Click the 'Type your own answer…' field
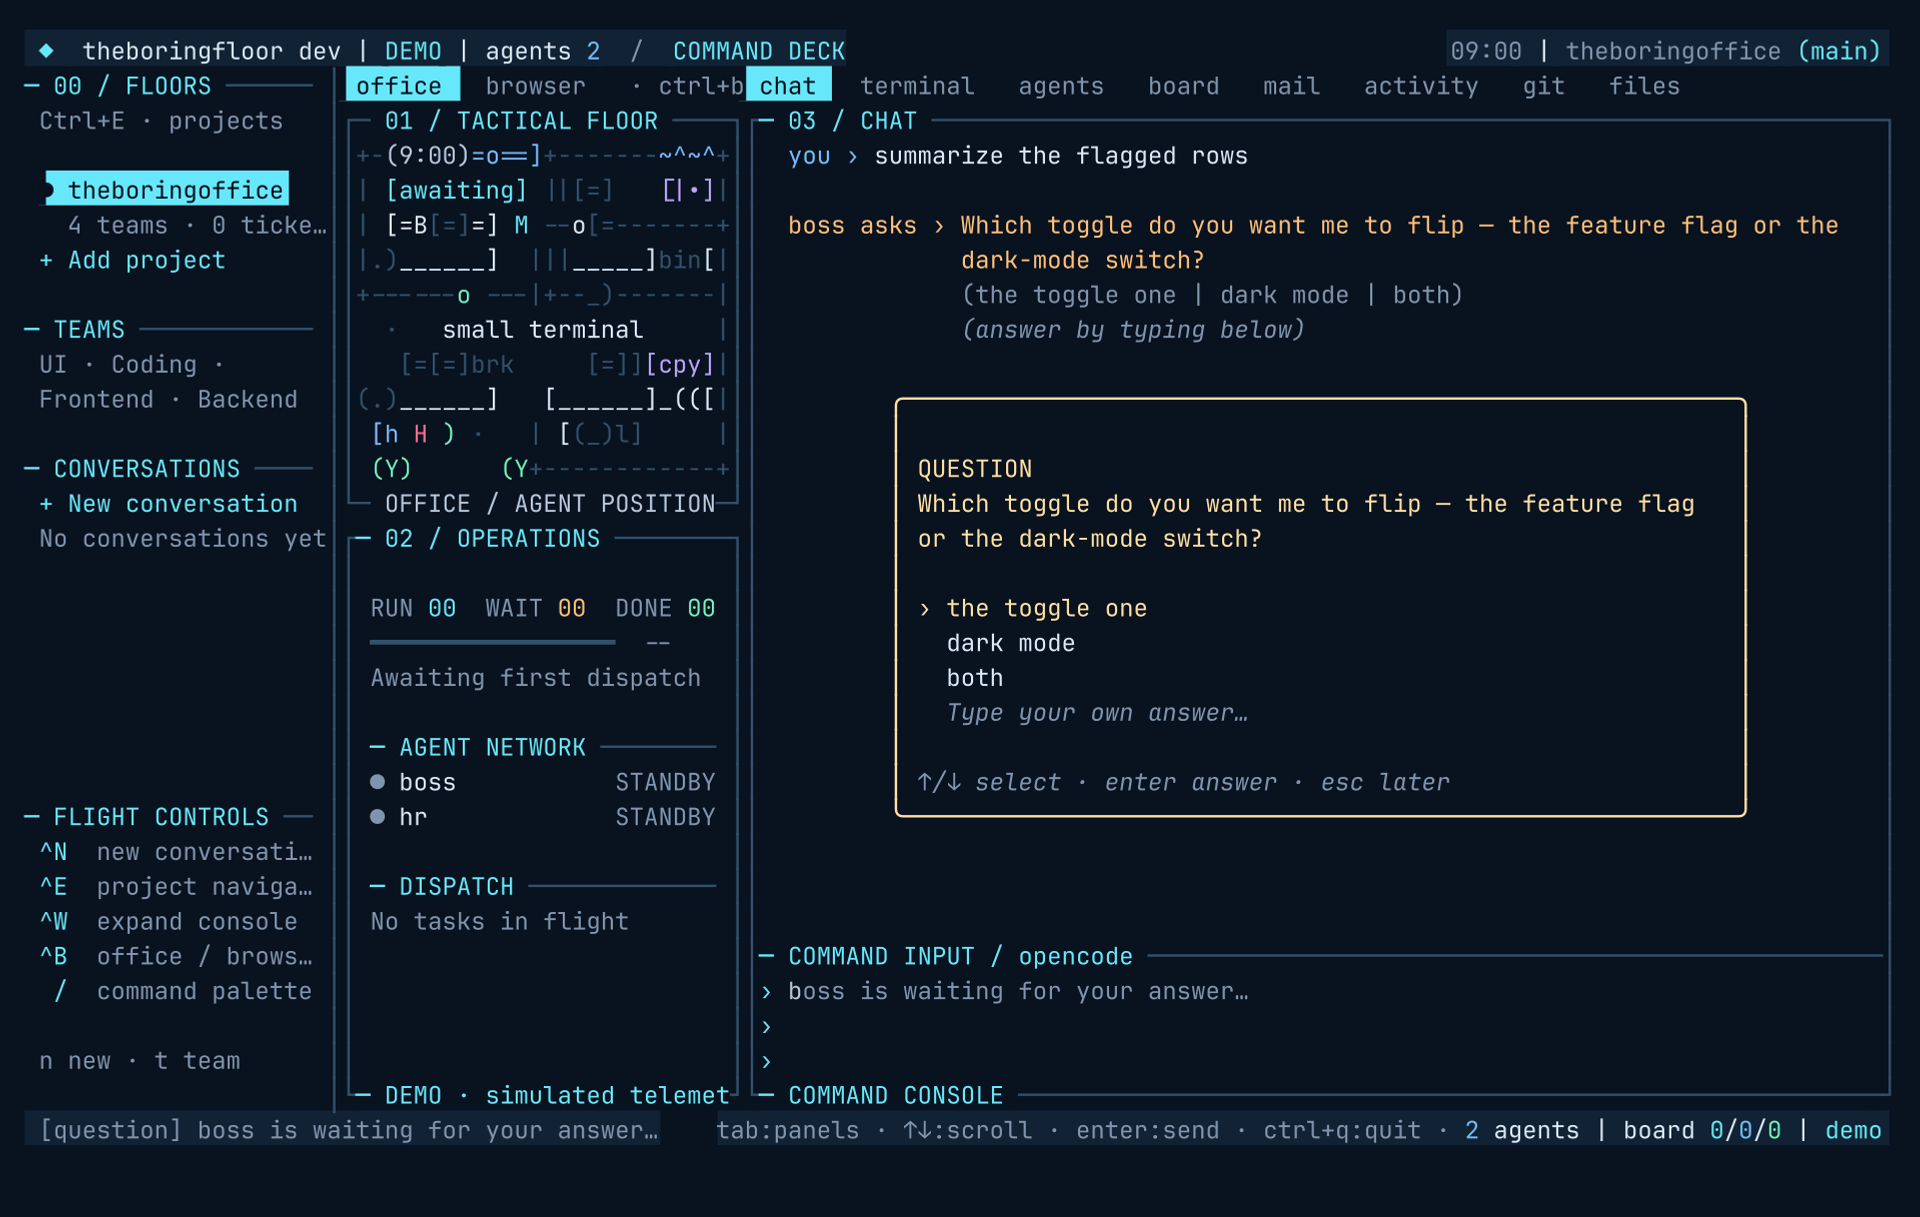Viewport: 1920px width, 1217px height. (1097, 713)
